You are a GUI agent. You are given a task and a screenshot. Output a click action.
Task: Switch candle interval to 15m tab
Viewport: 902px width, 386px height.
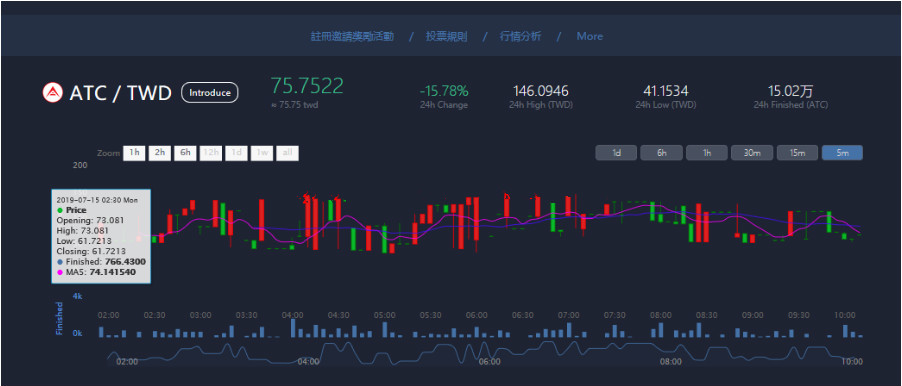tap(797, 153)
